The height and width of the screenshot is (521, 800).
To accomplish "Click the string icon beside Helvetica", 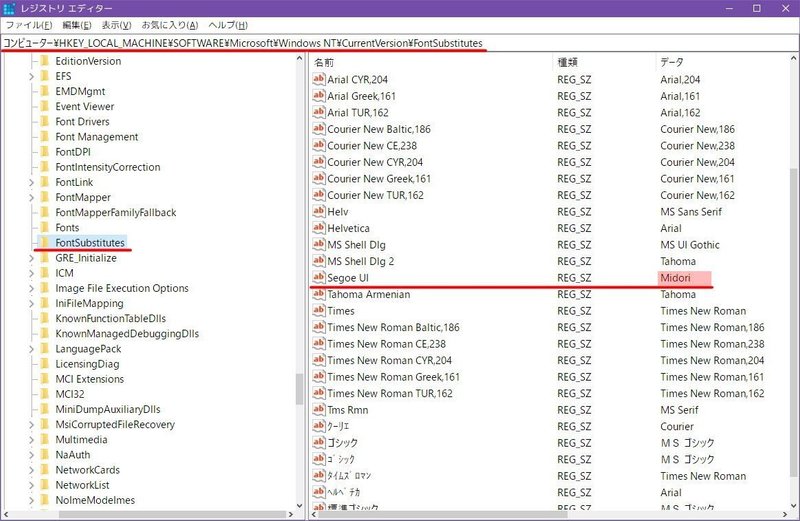I will coord(319,228).
